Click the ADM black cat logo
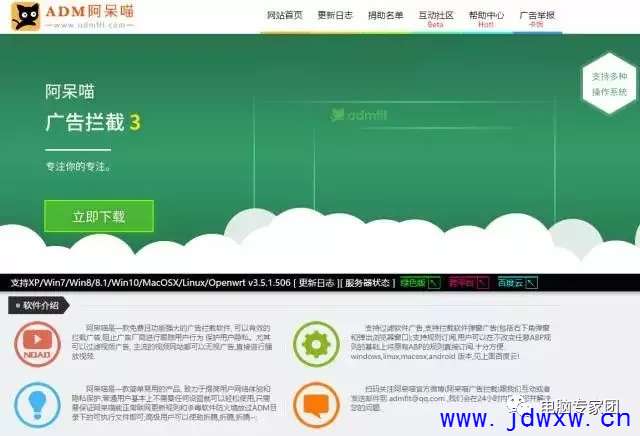The height and width of the screenshot is (436, 640). 25,16
